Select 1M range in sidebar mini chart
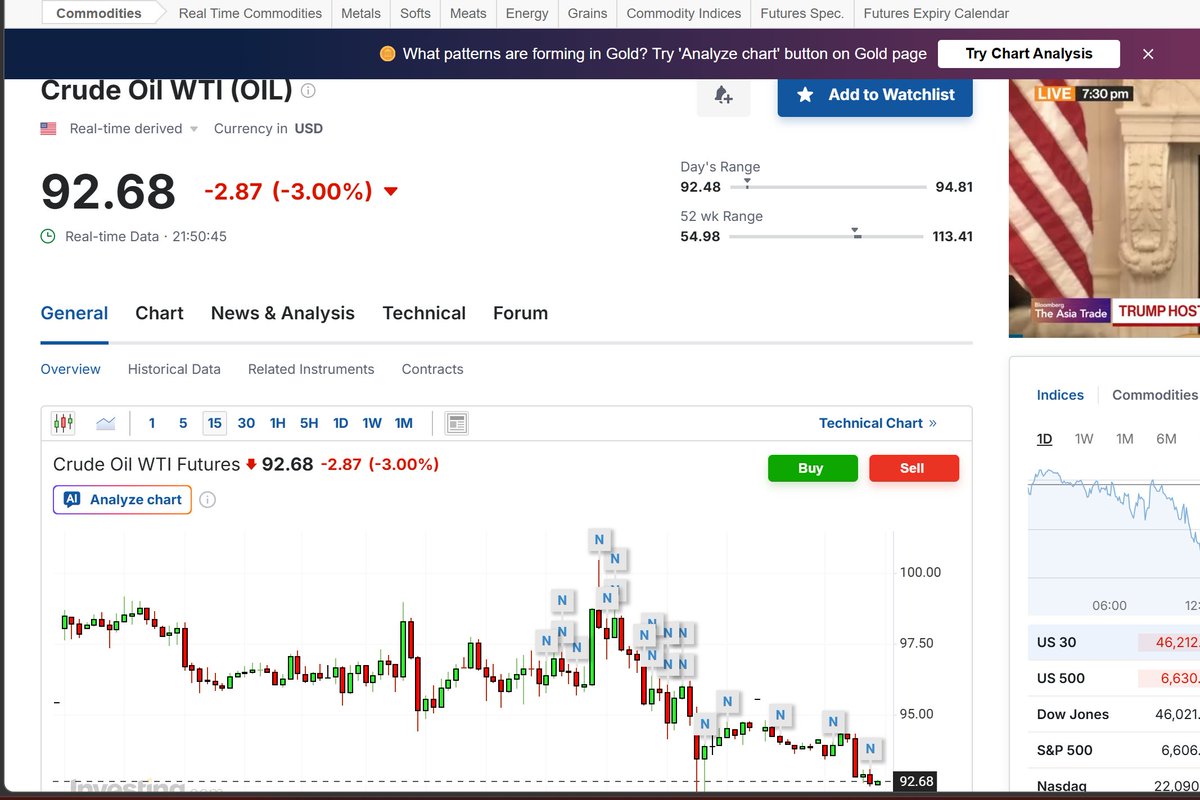1200x800 pixels. tap(1125, 439)
